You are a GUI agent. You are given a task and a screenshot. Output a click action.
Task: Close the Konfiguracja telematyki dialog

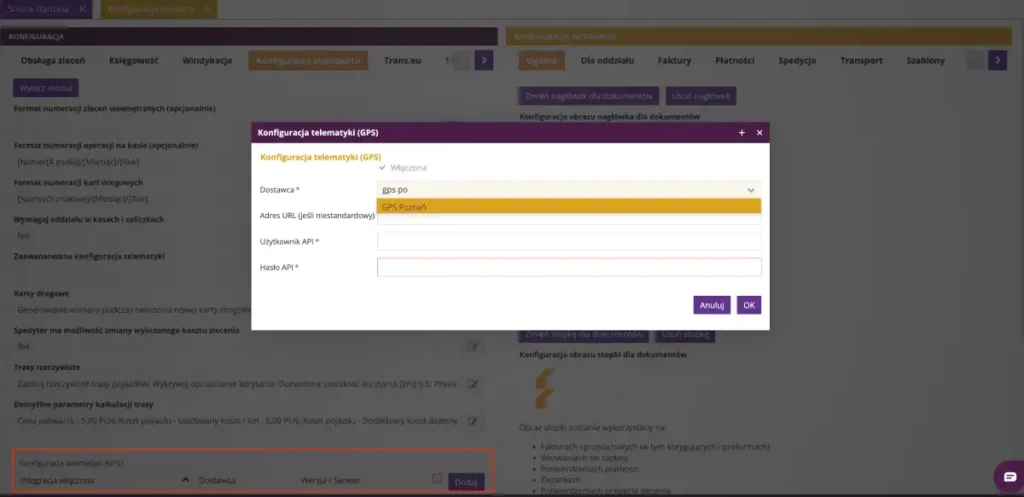tap(759, 132)
